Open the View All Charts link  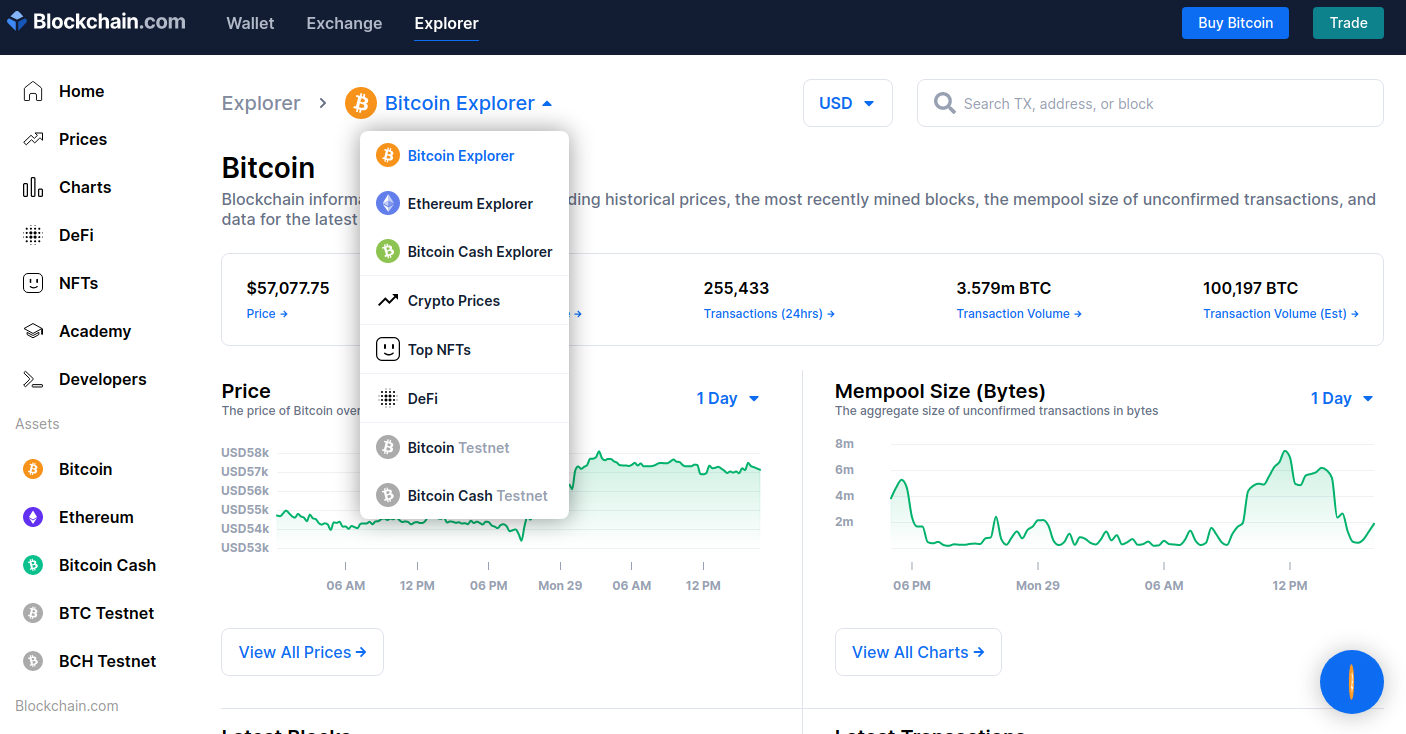(x=918, y=652)
